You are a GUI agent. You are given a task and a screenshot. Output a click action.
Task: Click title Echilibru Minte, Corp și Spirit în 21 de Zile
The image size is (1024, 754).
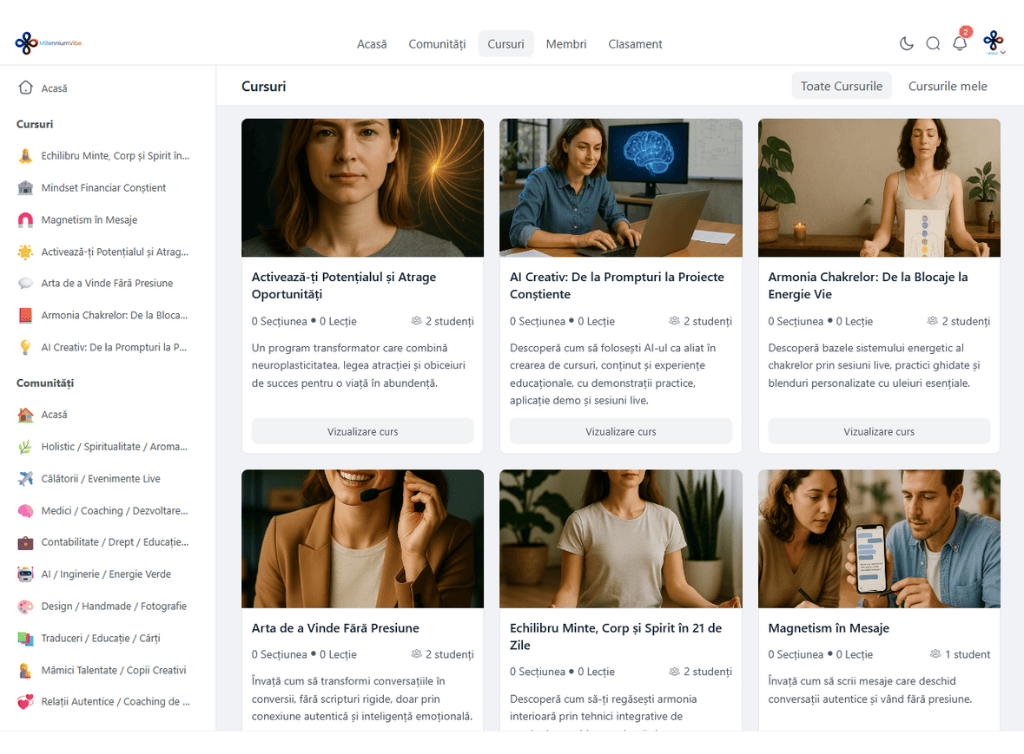[x=616, y=636]
